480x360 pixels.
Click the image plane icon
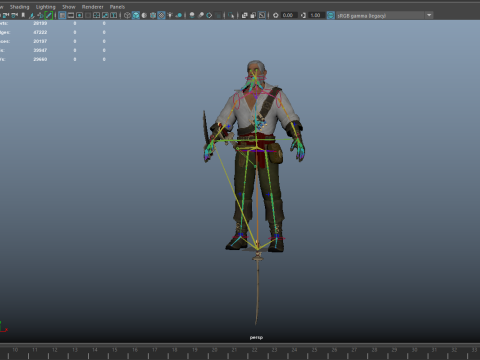click(32, 15)
